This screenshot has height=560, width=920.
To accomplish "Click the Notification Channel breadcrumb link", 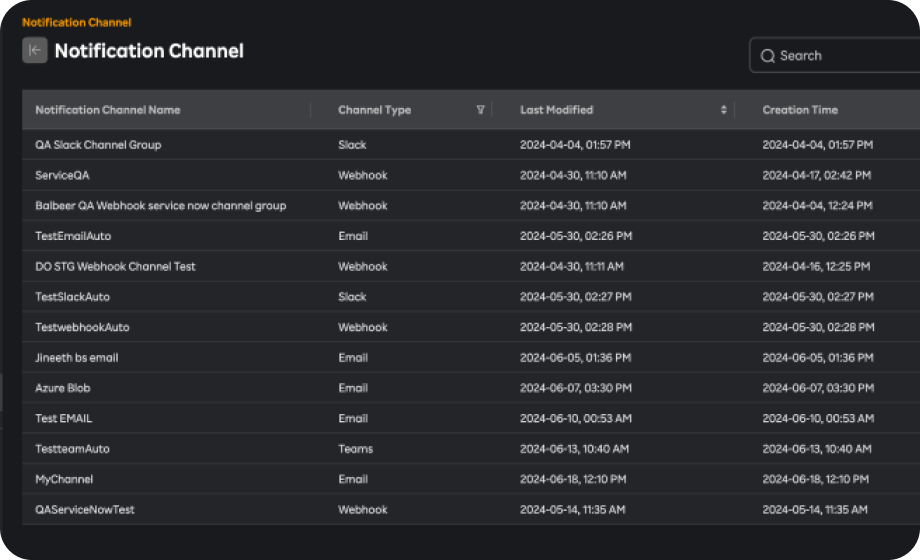I will tap(77, 22).
